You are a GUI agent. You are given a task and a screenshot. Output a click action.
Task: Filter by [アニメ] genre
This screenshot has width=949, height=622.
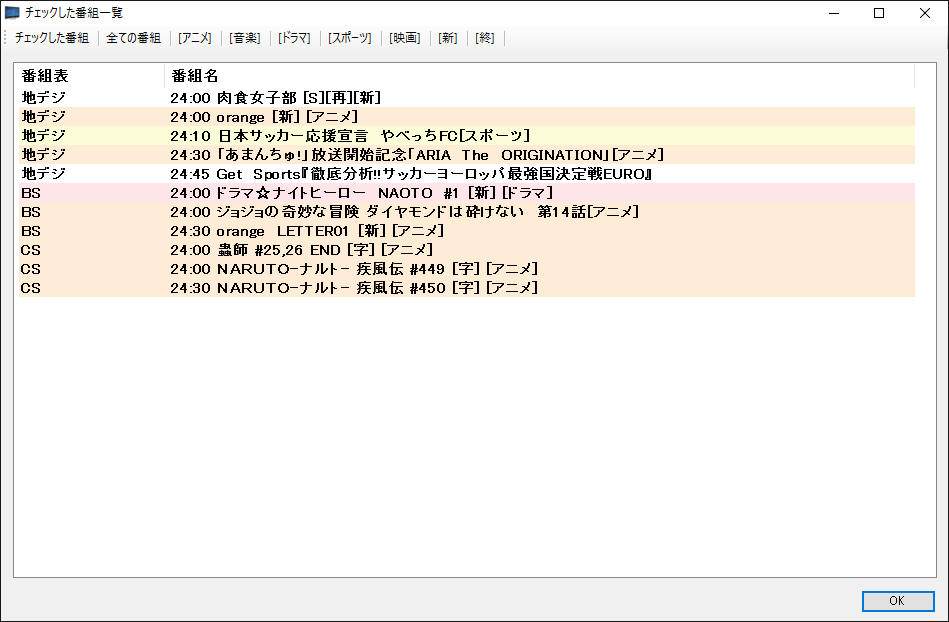point(195,38)
